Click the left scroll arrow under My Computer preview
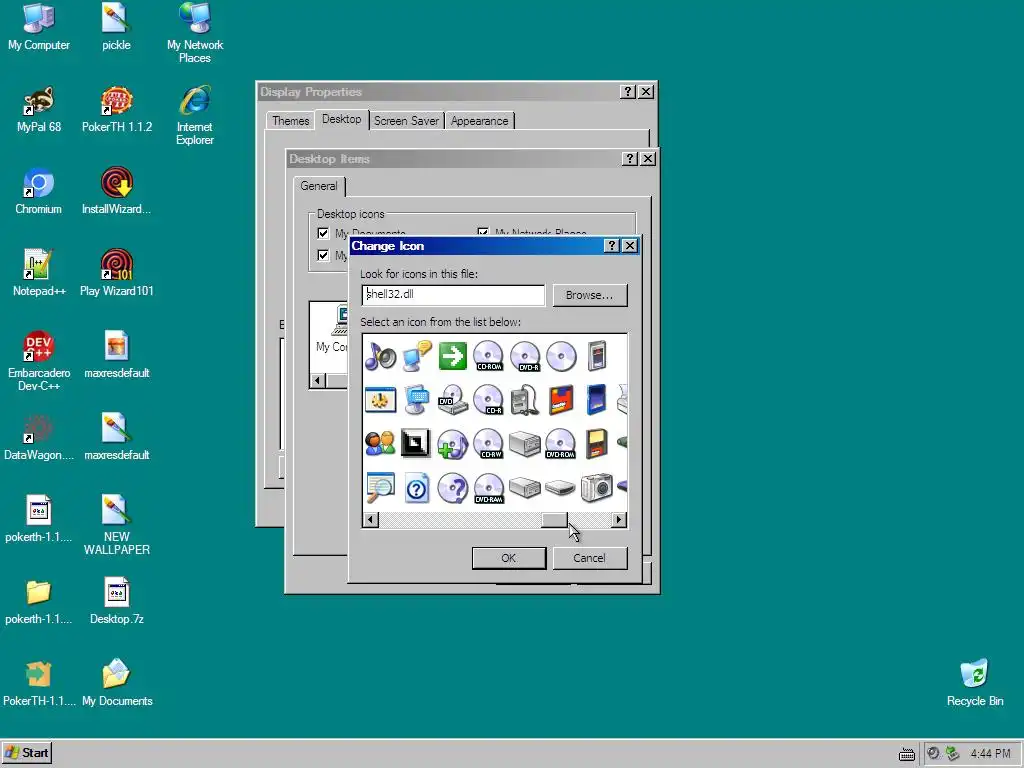 click(318, 381)
